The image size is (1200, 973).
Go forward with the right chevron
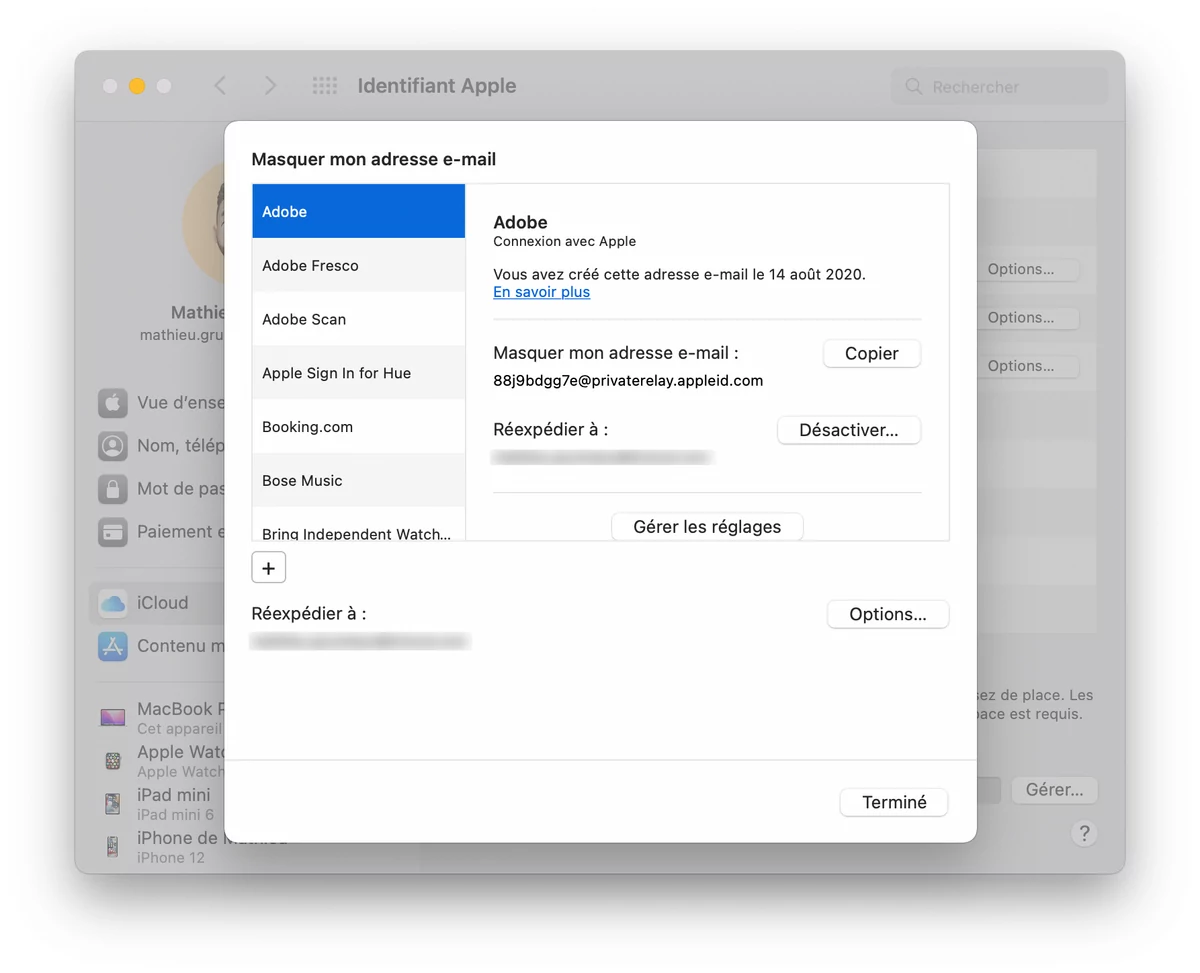pos(269,86)
